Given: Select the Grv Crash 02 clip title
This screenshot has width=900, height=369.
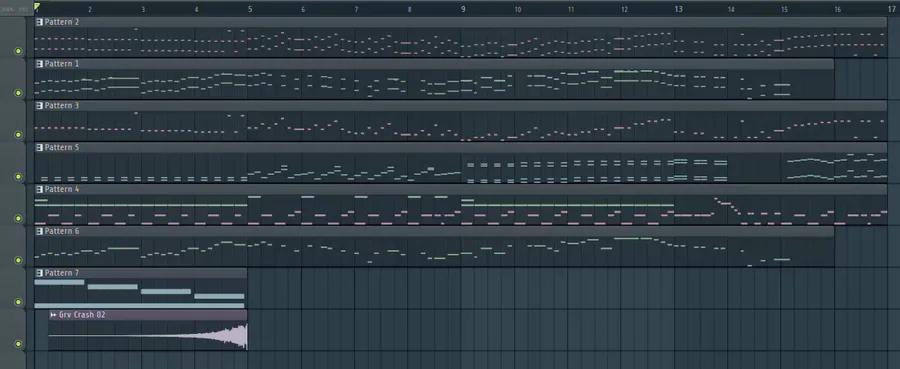Looking at the screenshot, I should [x=82, y=315].
